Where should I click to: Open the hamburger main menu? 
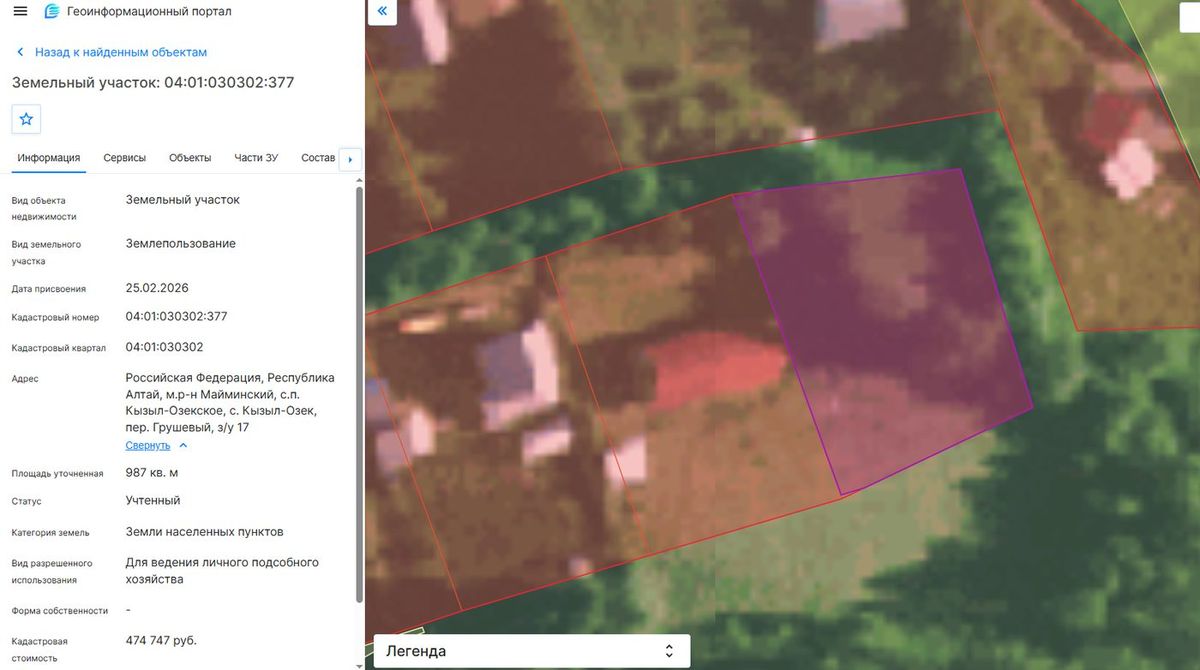20,11
